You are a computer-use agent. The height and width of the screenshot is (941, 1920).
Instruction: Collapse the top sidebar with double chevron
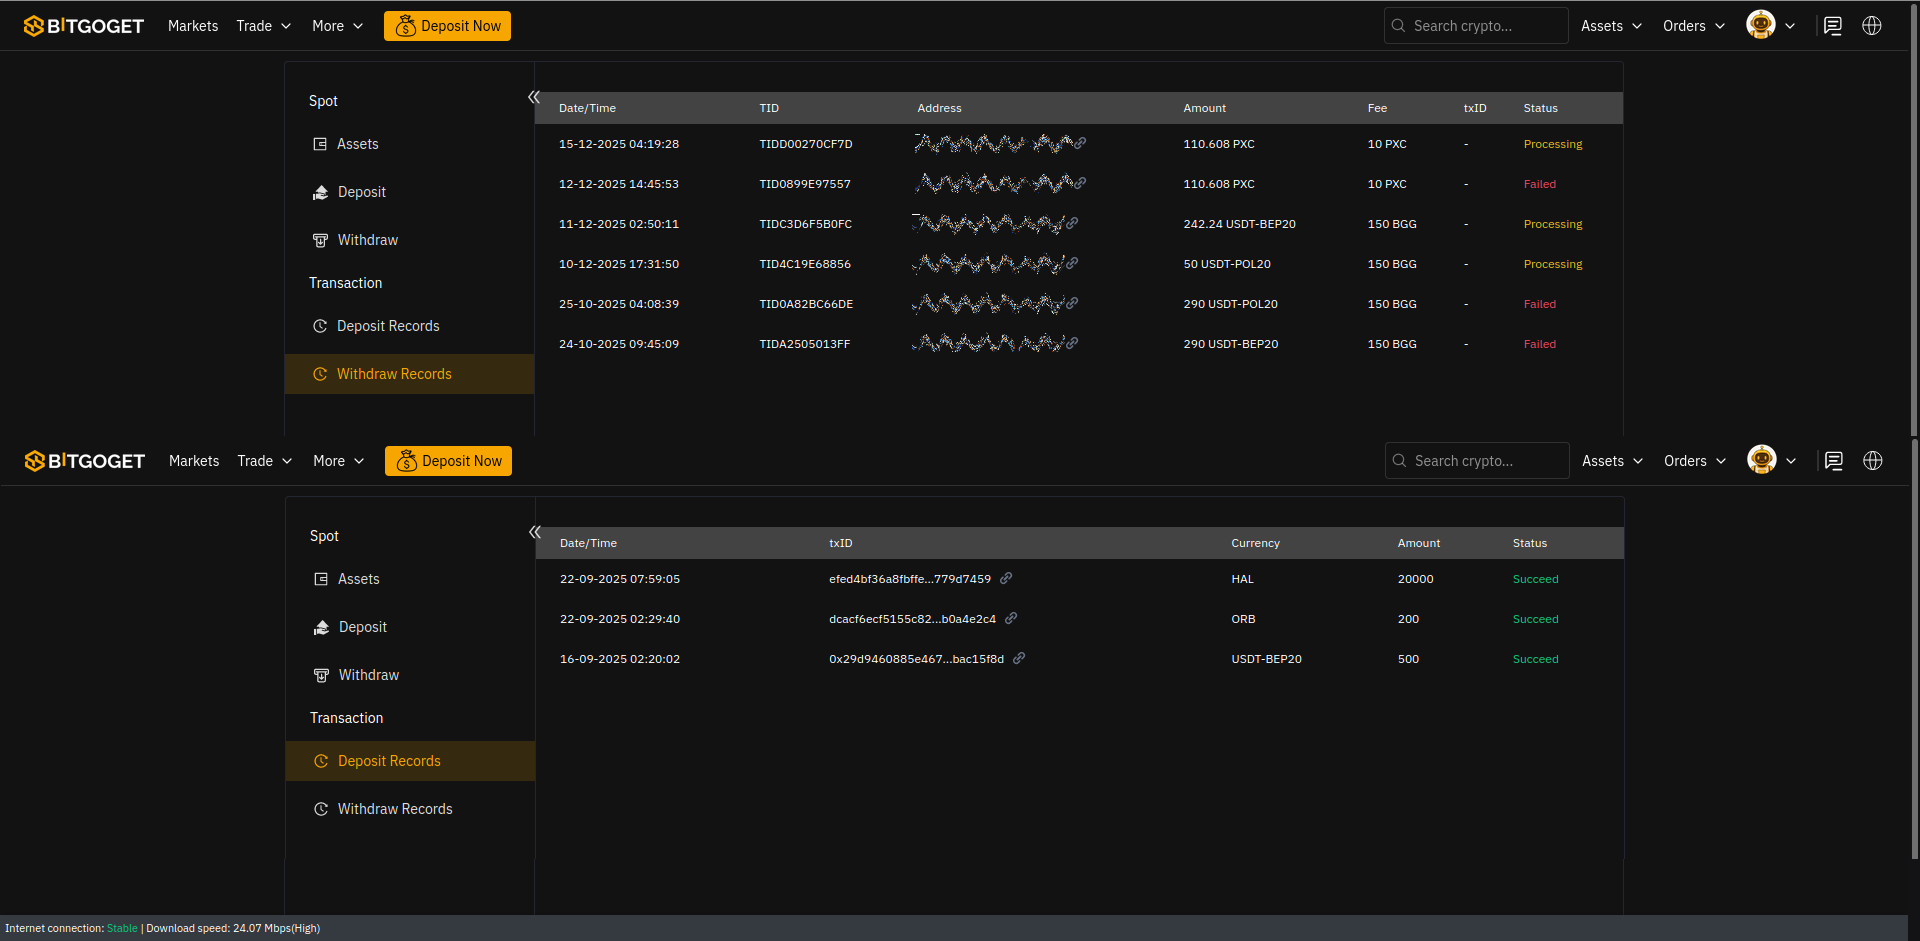pyautogui.click(x=534, y=97)
